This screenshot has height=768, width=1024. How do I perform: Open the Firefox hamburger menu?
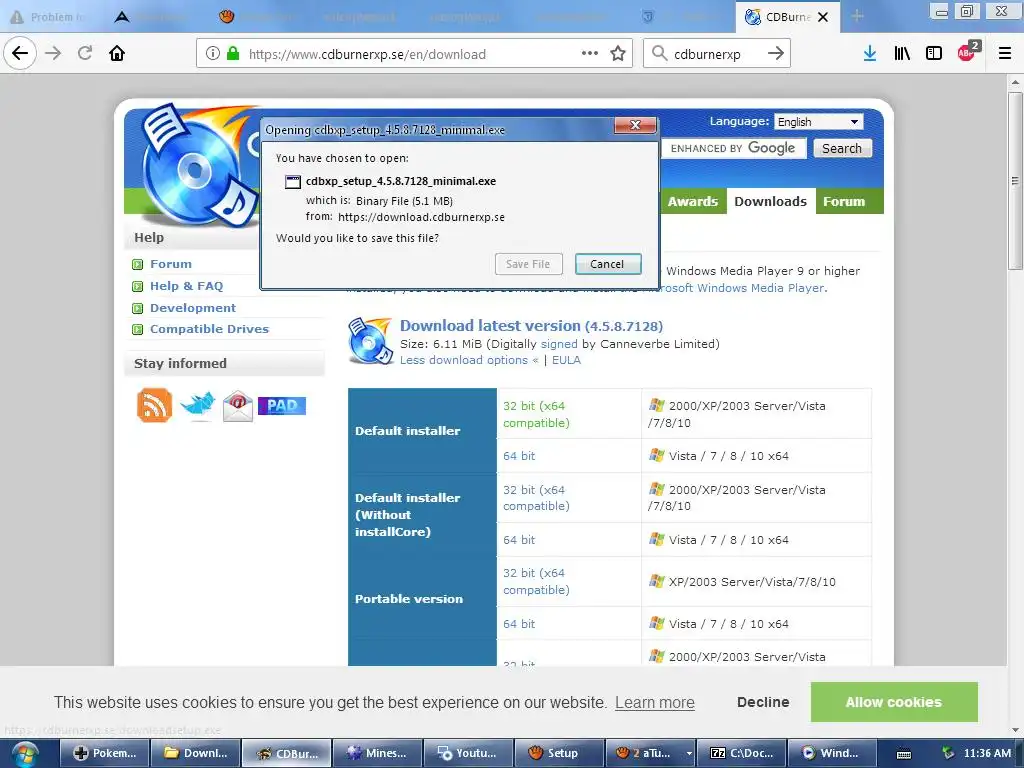1005,54
